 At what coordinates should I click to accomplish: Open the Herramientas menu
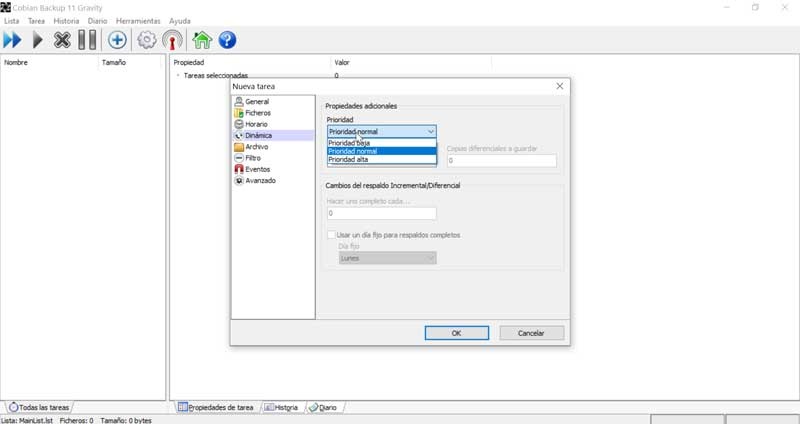[x=138, y=21]
